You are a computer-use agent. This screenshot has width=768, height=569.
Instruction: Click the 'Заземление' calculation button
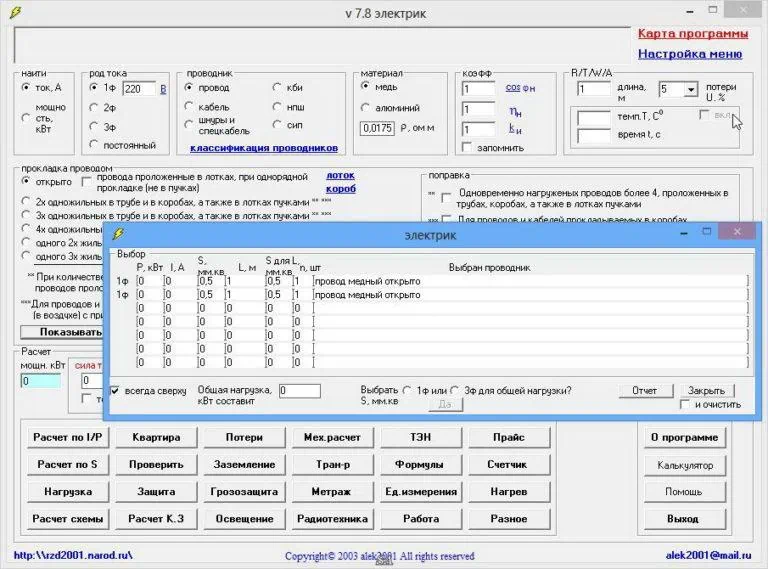coord(245,465)
